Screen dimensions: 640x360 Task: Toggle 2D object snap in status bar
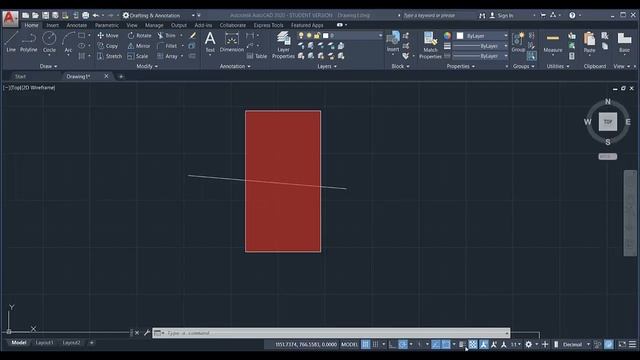[446, 344]
